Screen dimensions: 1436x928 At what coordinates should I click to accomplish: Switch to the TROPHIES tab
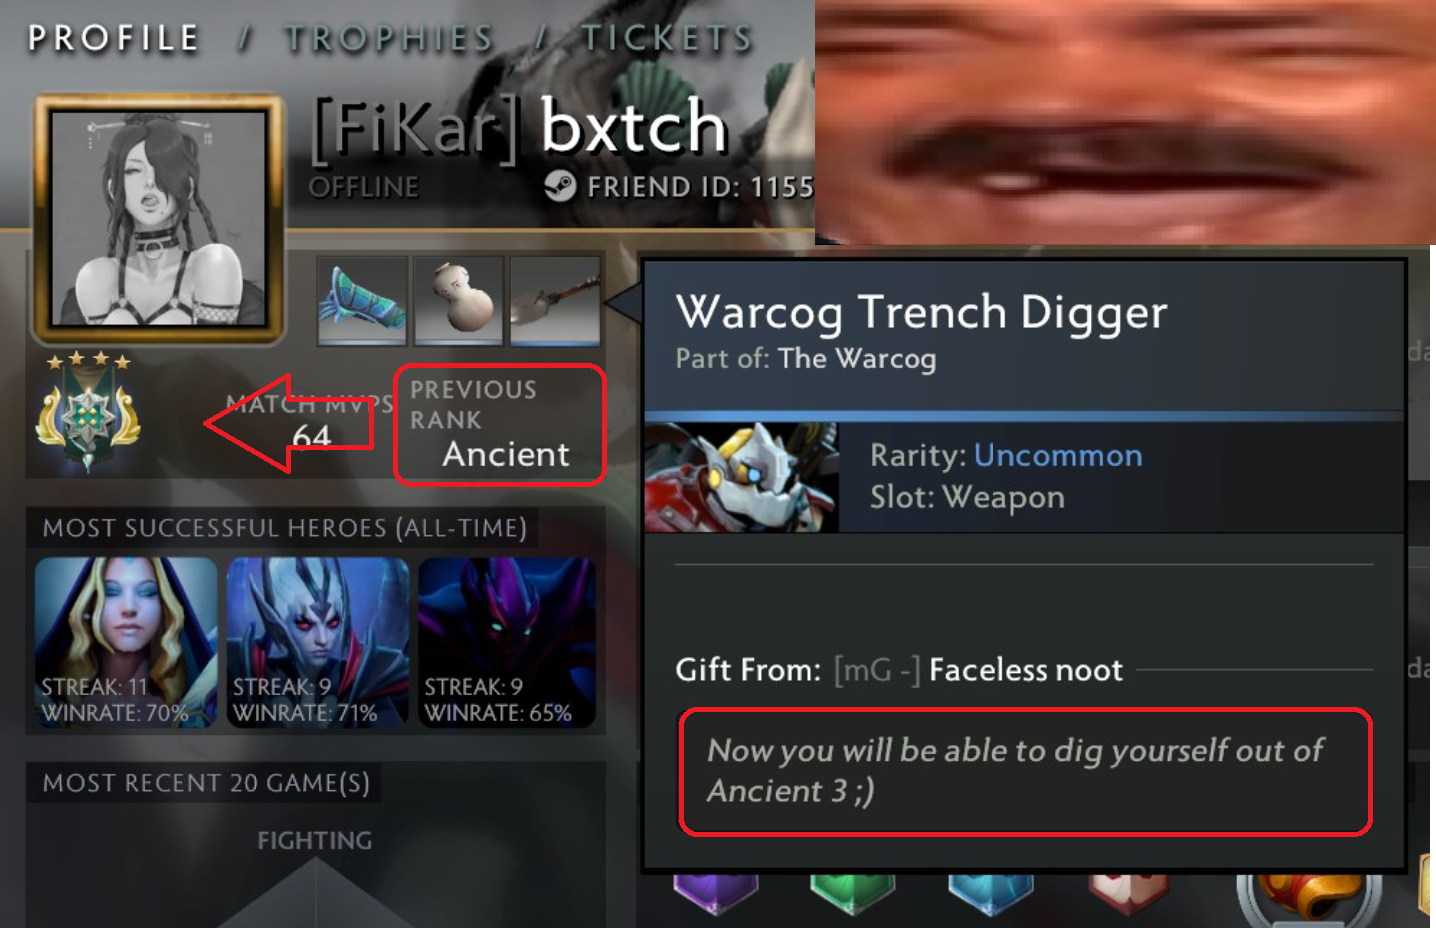click(x=389, y=38)
